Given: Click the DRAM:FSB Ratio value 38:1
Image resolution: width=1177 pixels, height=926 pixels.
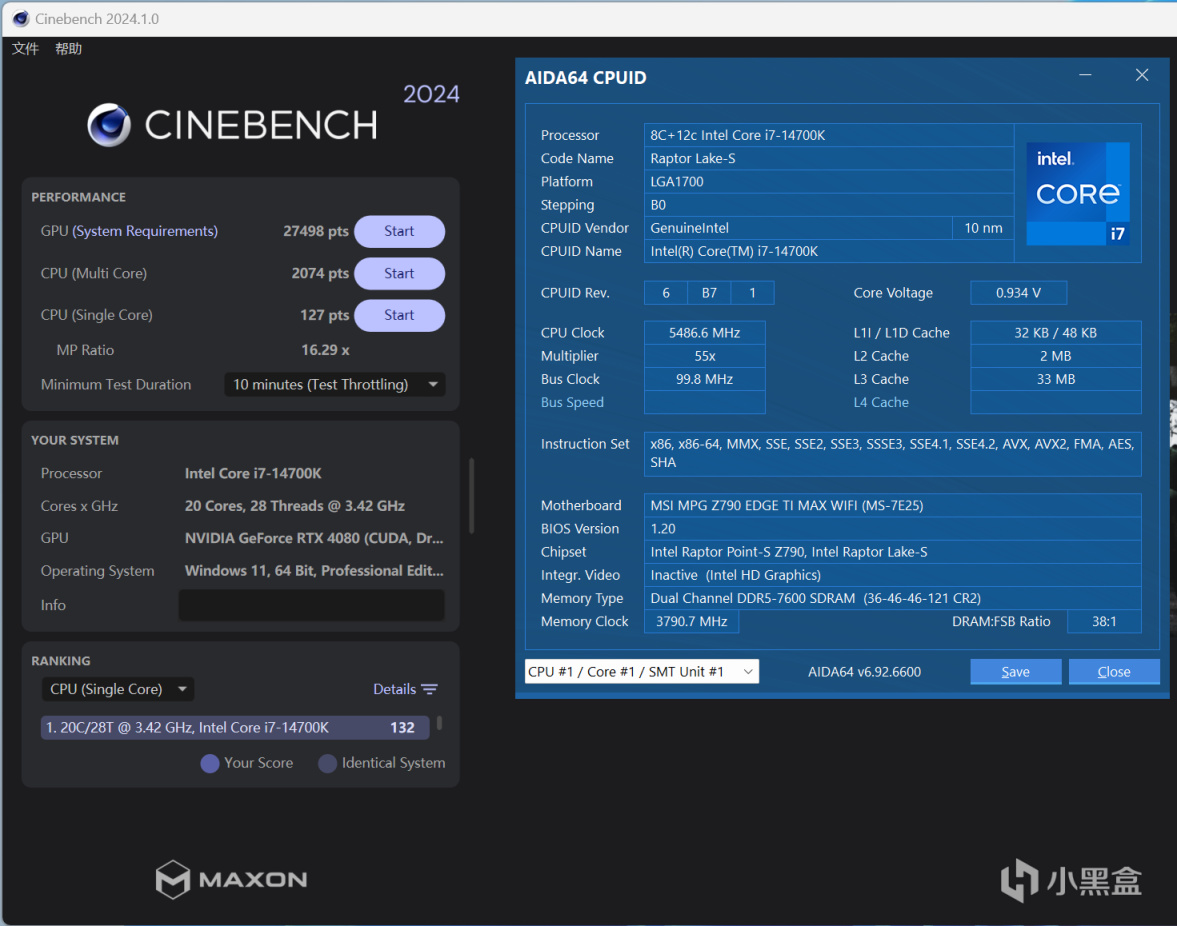Looking at the screenshot, I should [1104, 621].
